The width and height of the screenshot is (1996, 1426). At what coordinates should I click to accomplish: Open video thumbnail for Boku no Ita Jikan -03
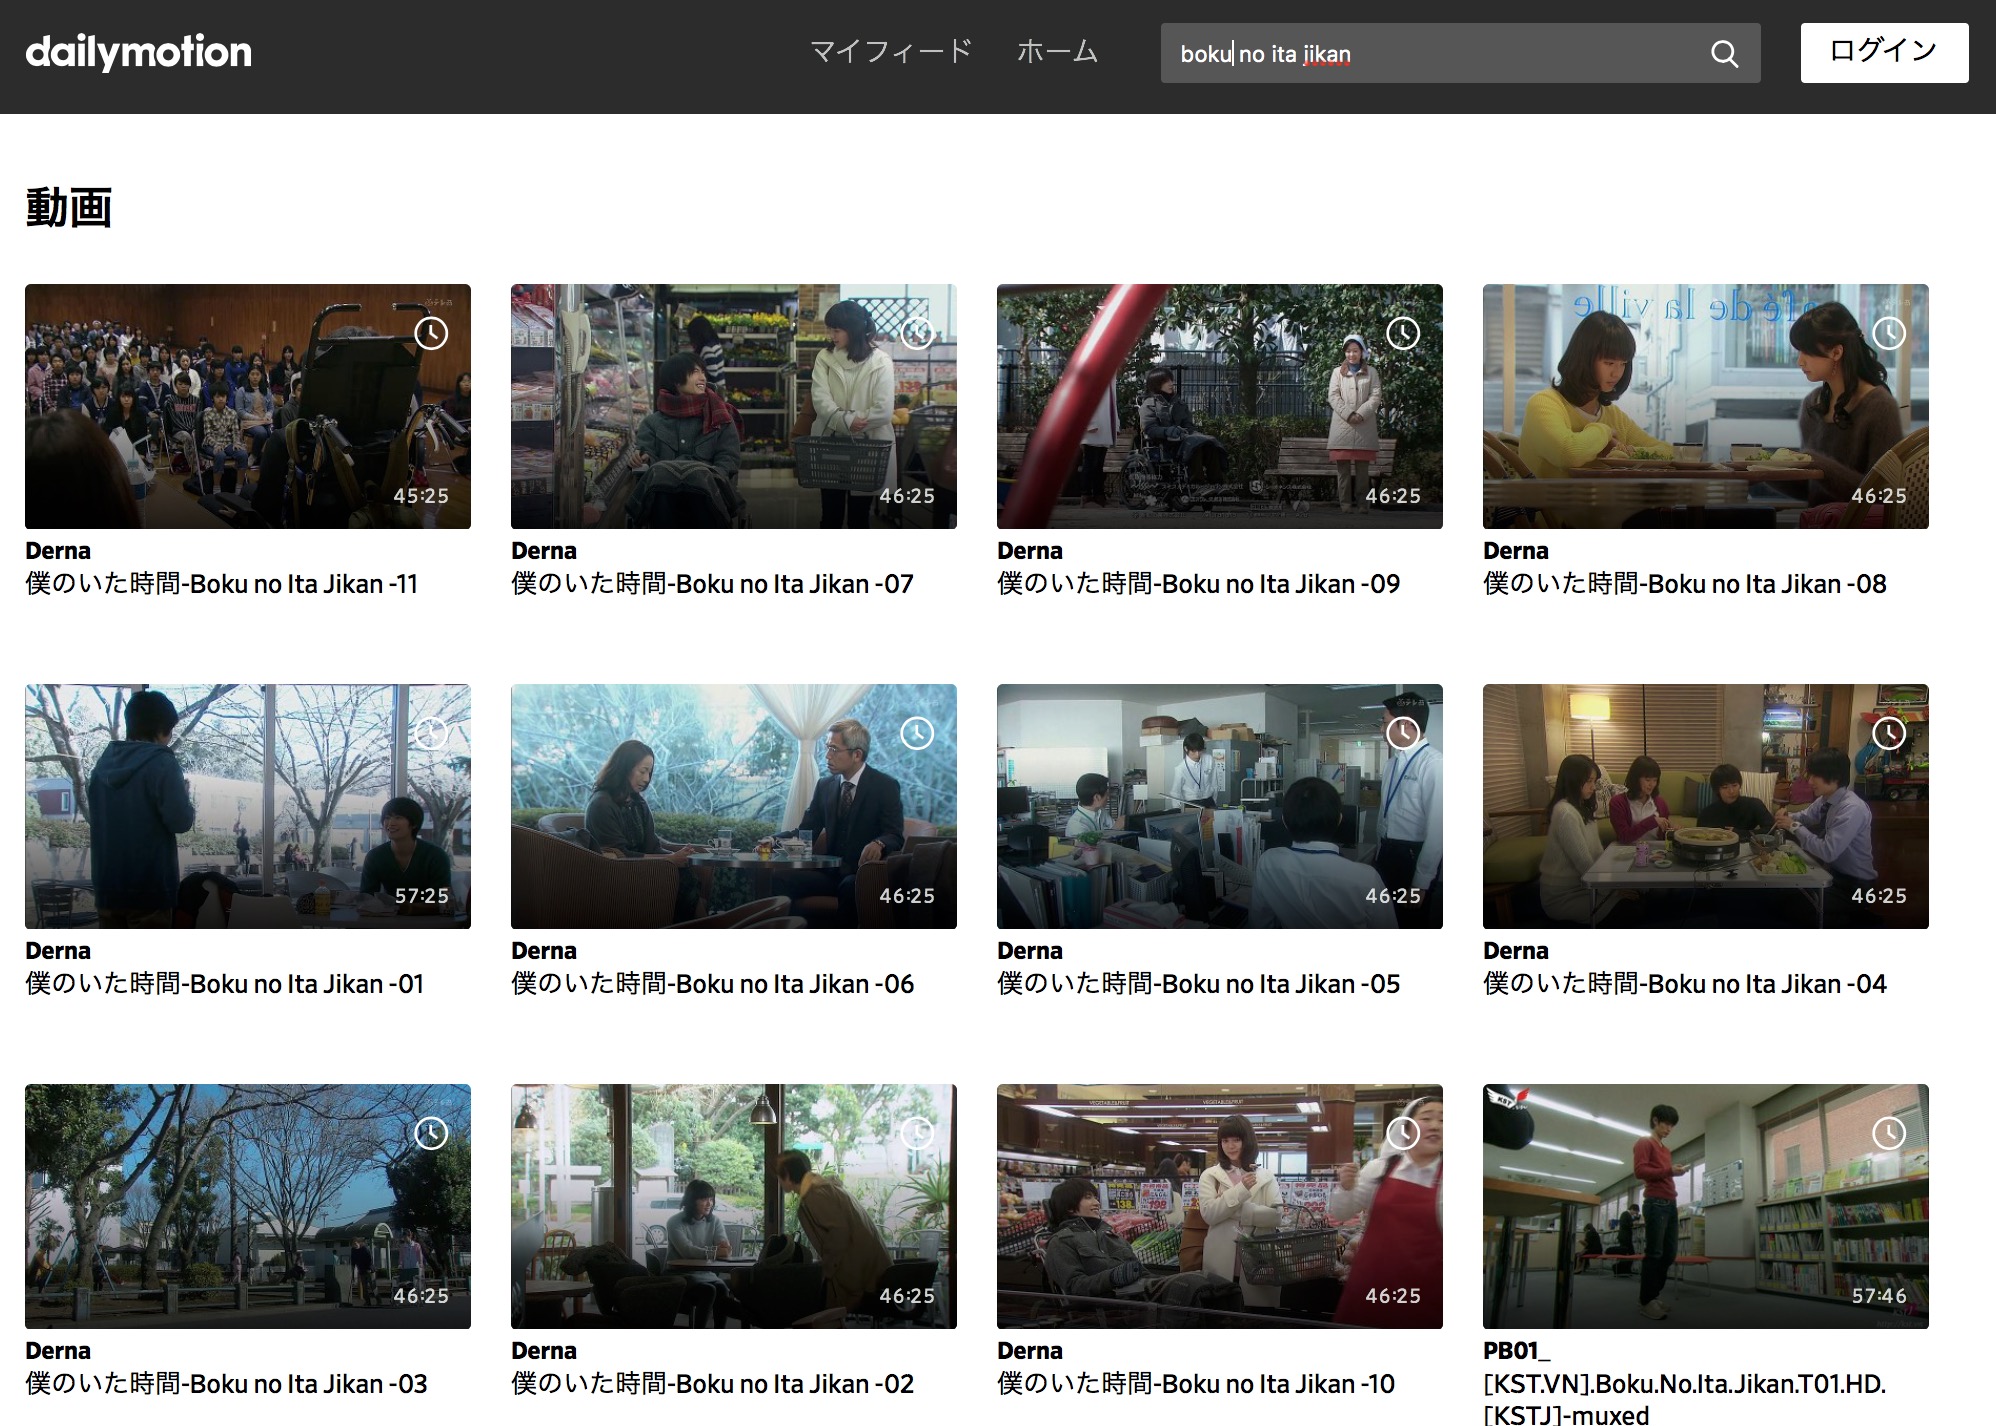coord(248,1206)
